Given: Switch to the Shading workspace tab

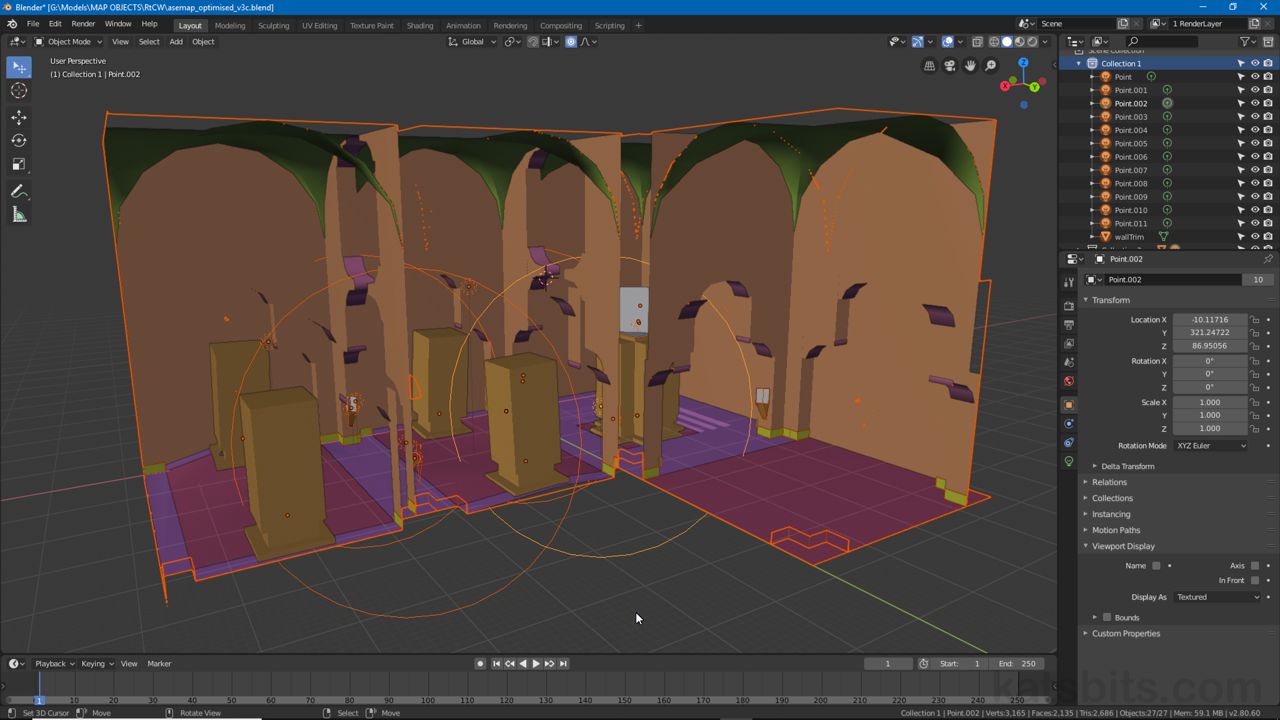Looking at the screenshot, I should click(420, 25).
